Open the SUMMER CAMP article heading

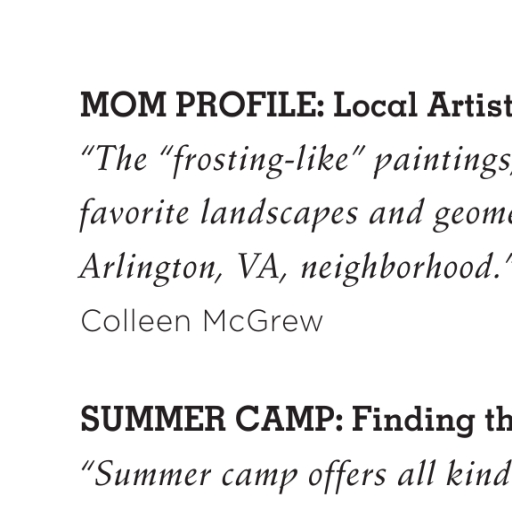(x=296, y=419)
